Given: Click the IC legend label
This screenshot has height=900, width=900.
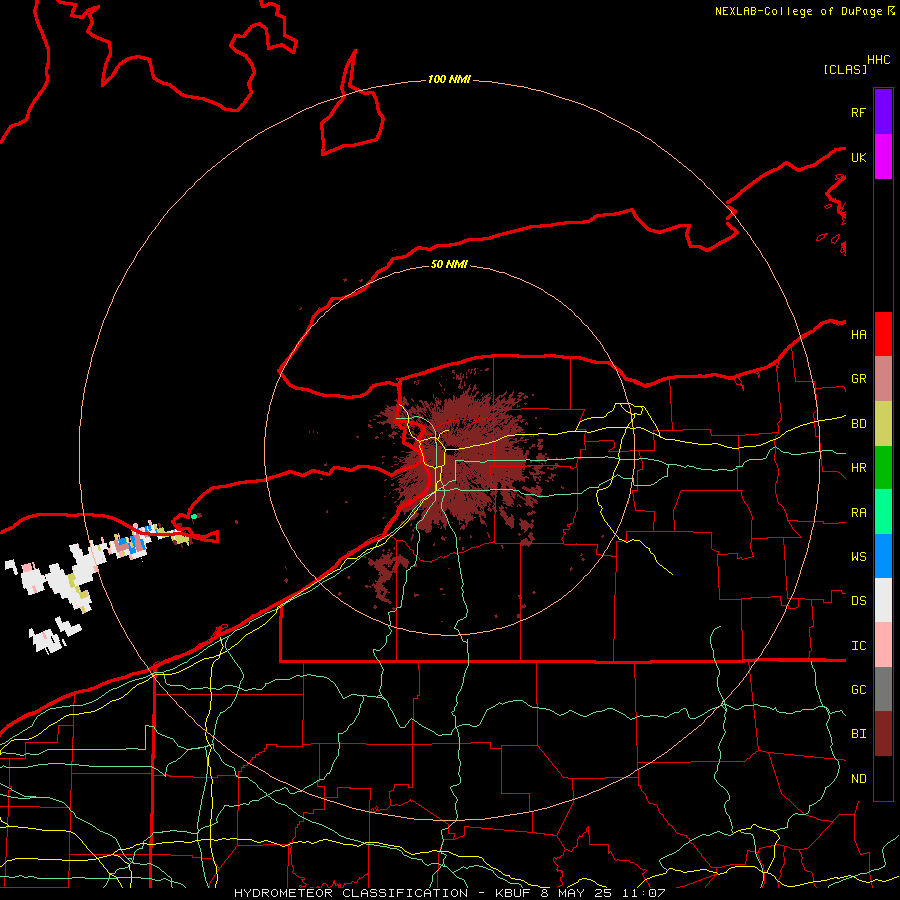Looking at the screenshot, I should pyautogui.click(x=858, y=646).
